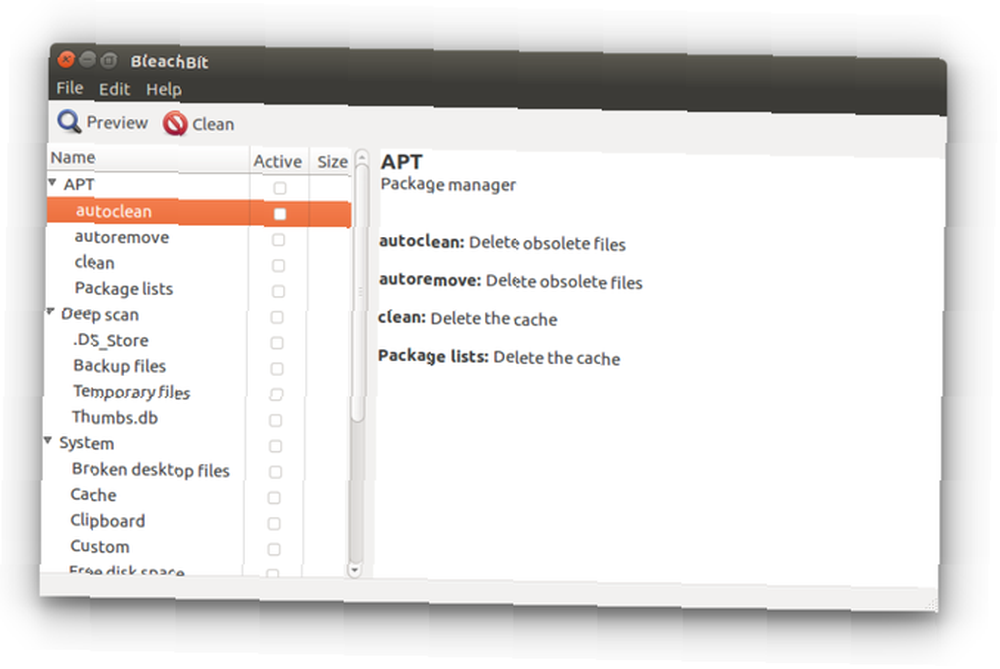Viewport: 1000px width, 669px height.
Task: Minimize the BleachBit window
Action: (x=87, y=60)
